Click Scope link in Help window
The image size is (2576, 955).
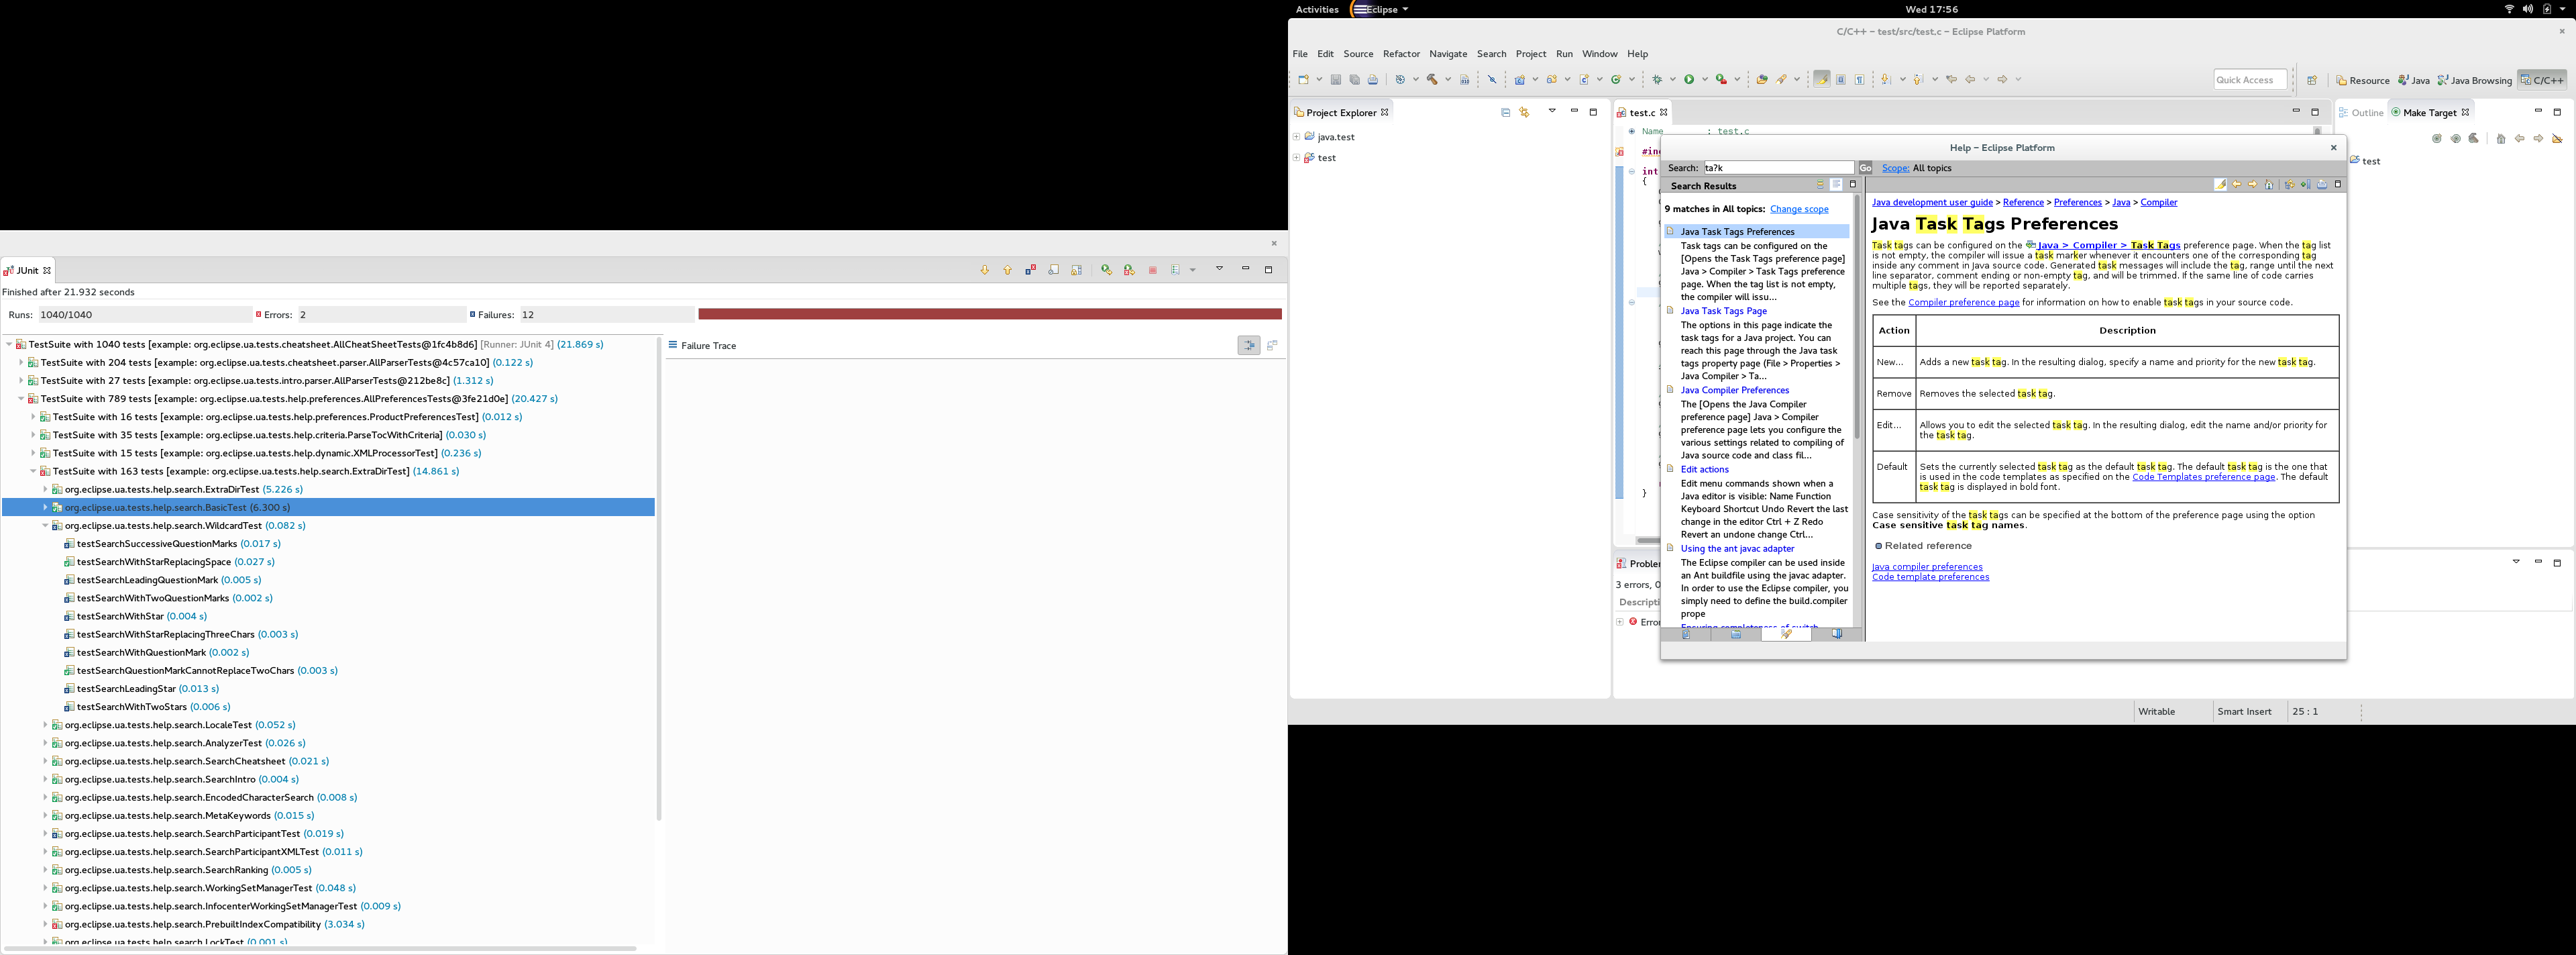tap(1895, 168)
